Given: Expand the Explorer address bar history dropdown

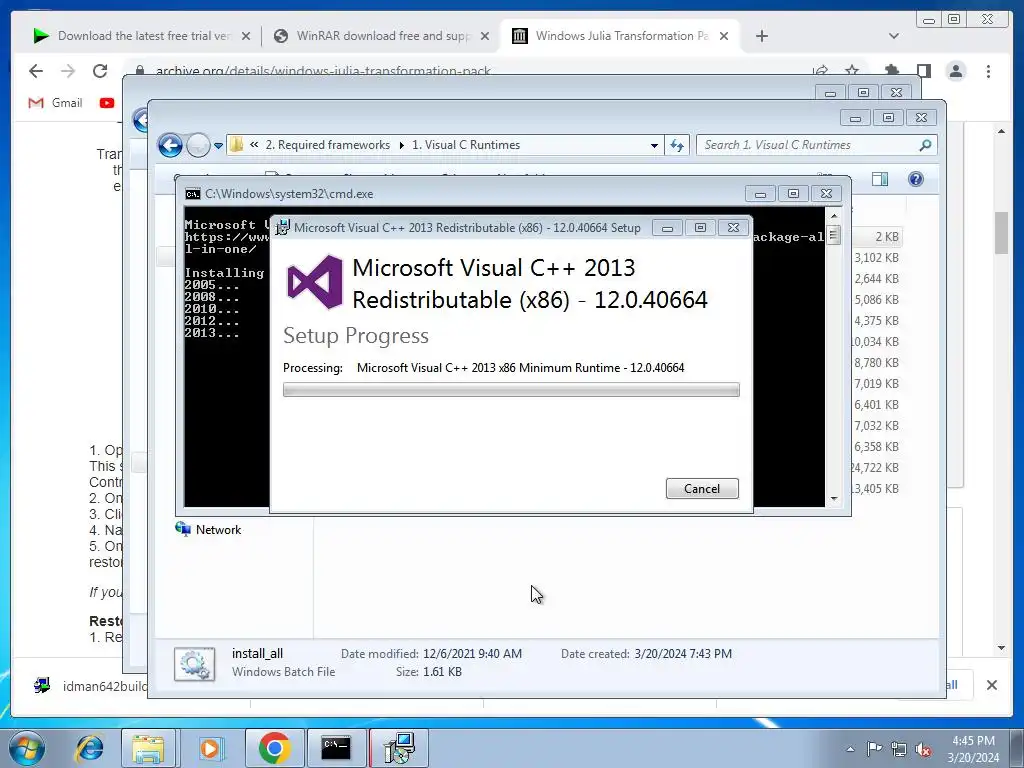Looking at the screenshot, I should click(654, 146).
